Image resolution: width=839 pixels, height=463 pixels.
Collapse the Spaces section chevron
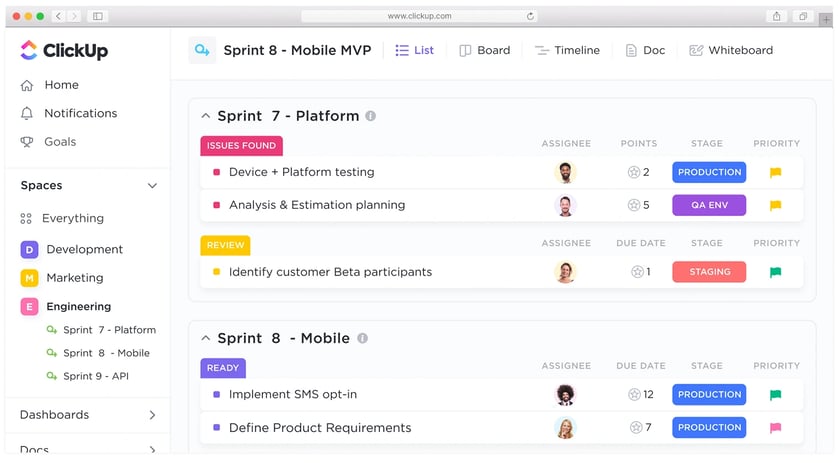(152, 186)
